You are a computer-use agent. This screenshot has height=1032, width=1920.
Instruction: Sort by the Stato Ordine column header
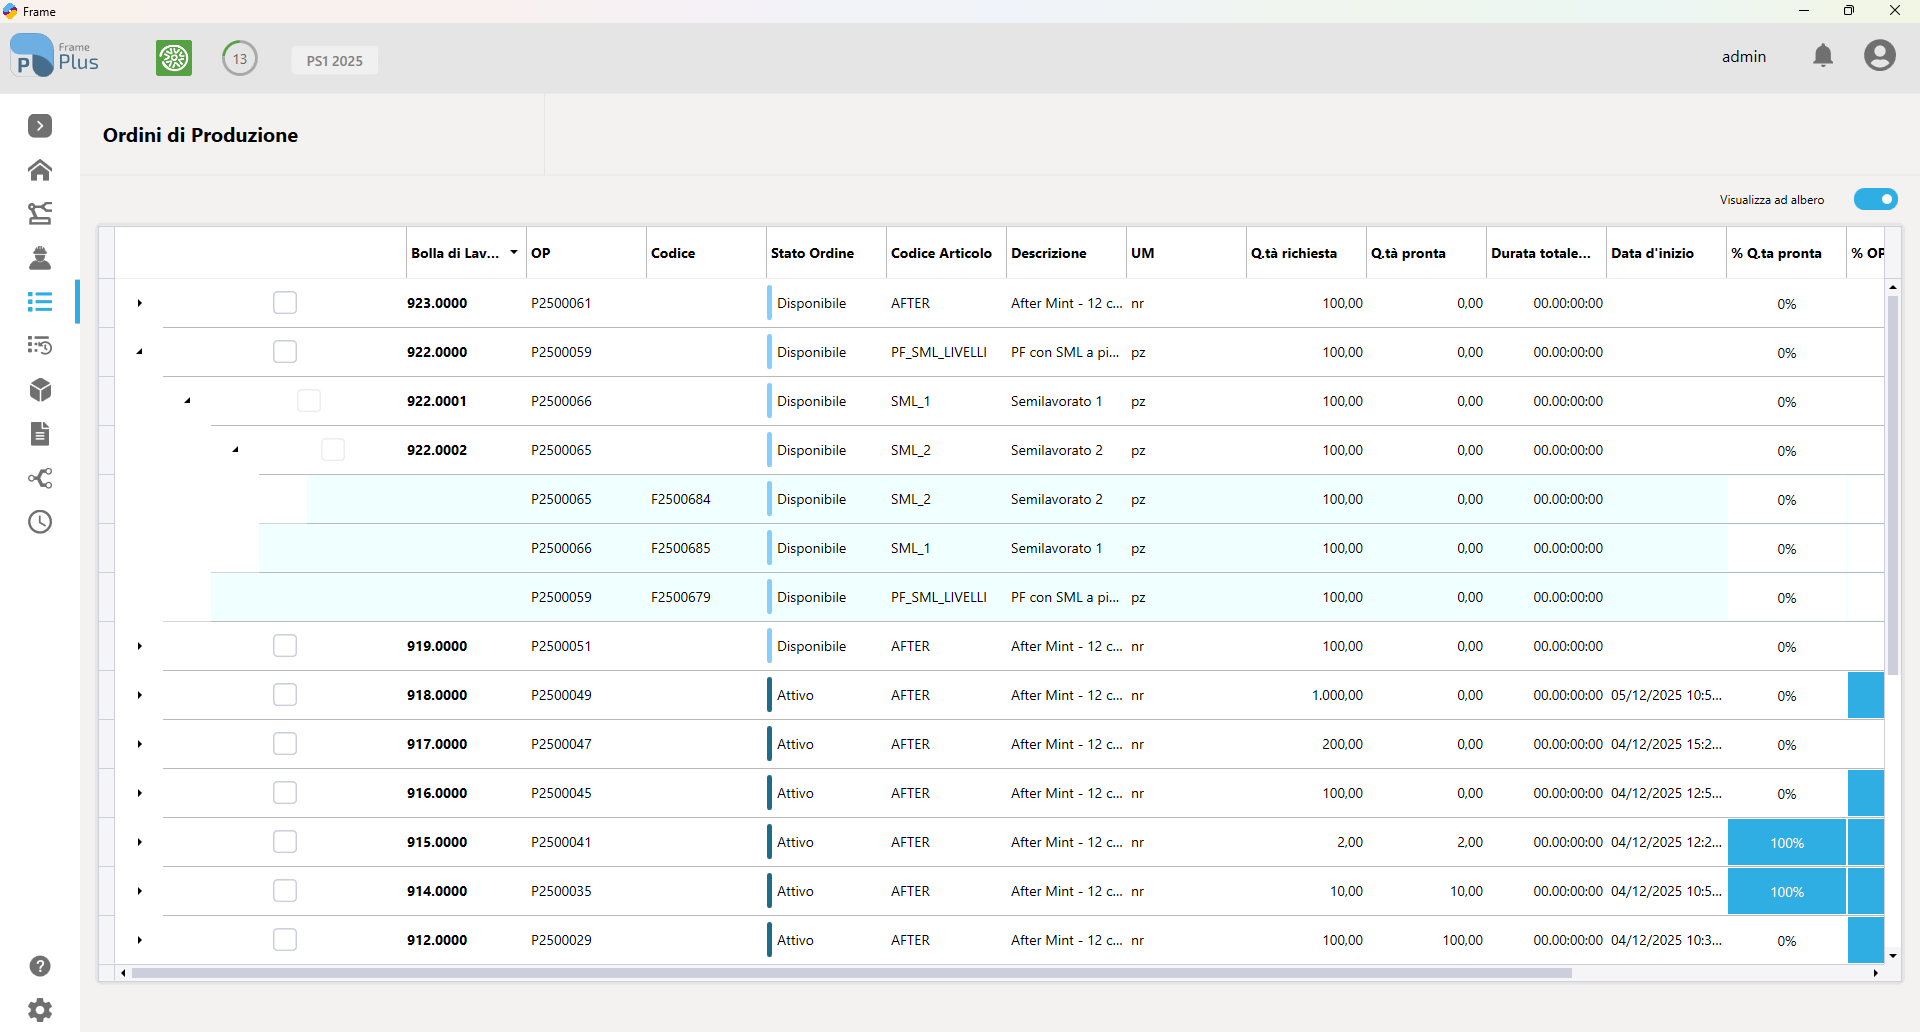pos(812,253)
